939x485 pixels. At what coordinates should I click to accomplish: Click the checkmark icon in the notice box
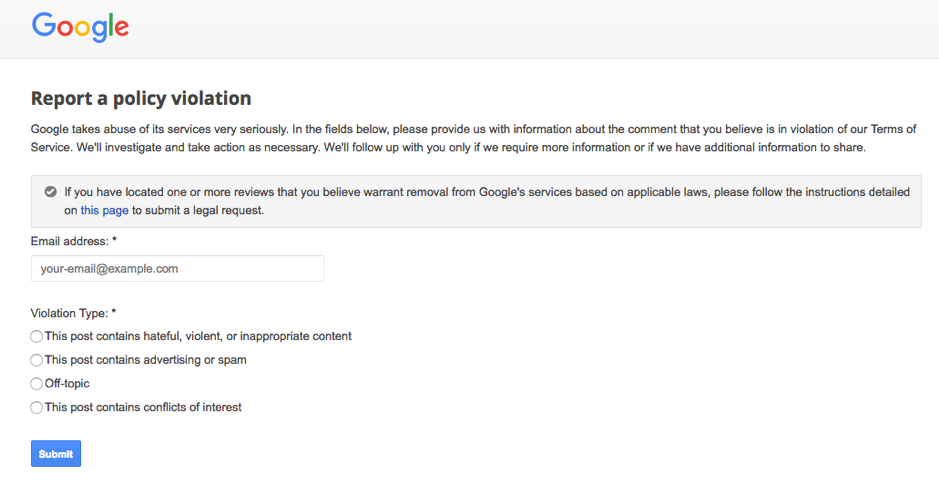pyautogui.click(x=50, y=192)
